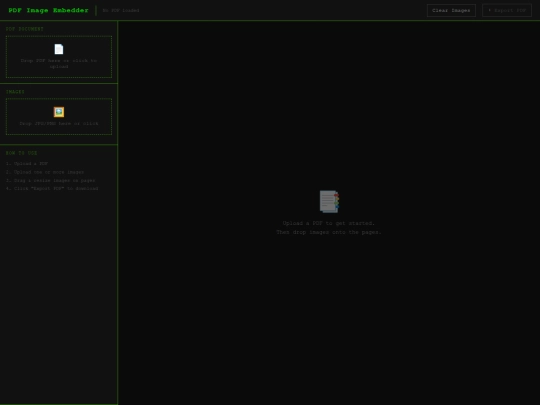540x405 pixels.
Task: Click the 'IMAGES' section heading
Action: tap(15, 92)
